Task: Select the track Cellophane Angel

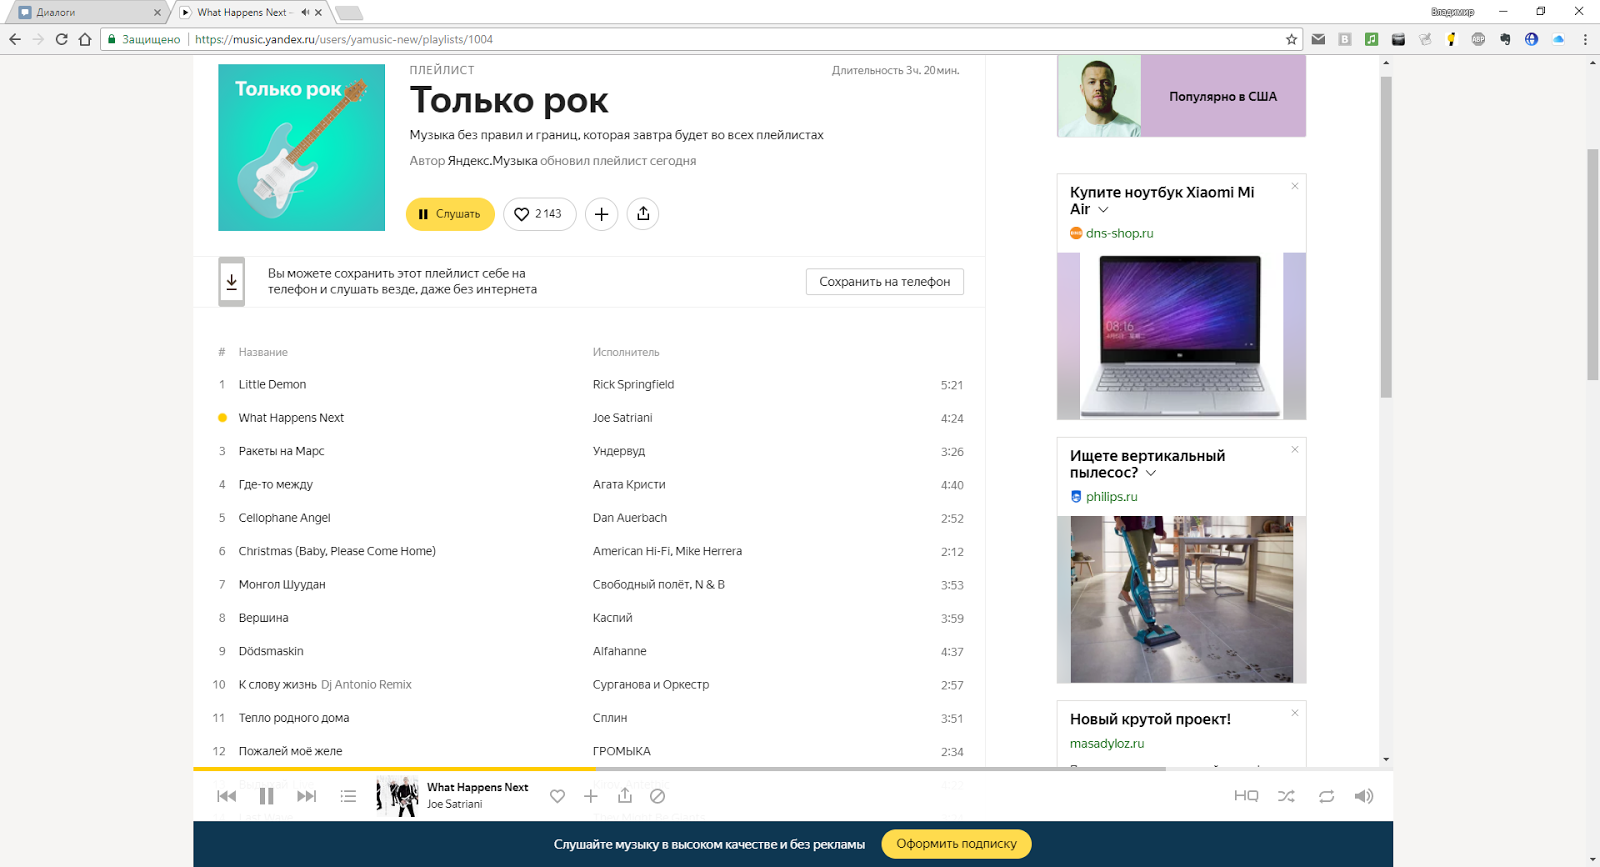Action: (284, 518)
